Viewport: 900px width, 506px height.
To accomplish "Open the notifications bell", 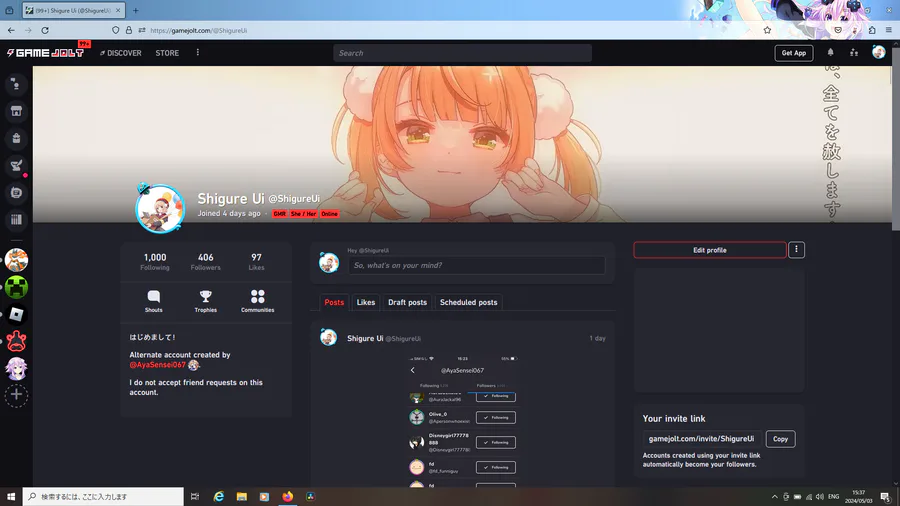I will [x=830, y=53].
